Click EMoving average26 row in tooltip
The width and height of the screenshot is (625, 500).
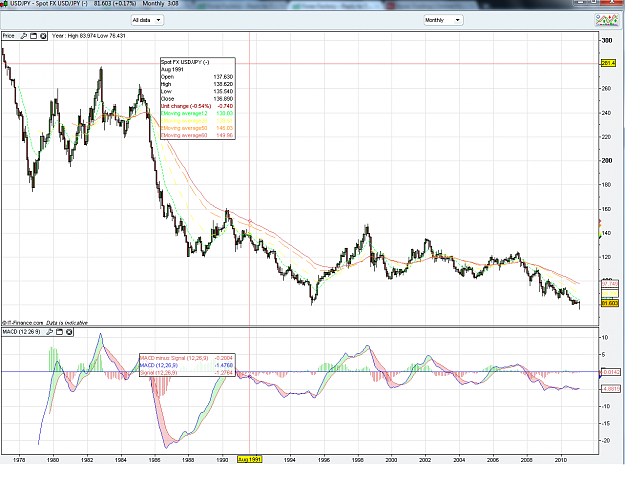pyautogui.click(x=197, y=121)
